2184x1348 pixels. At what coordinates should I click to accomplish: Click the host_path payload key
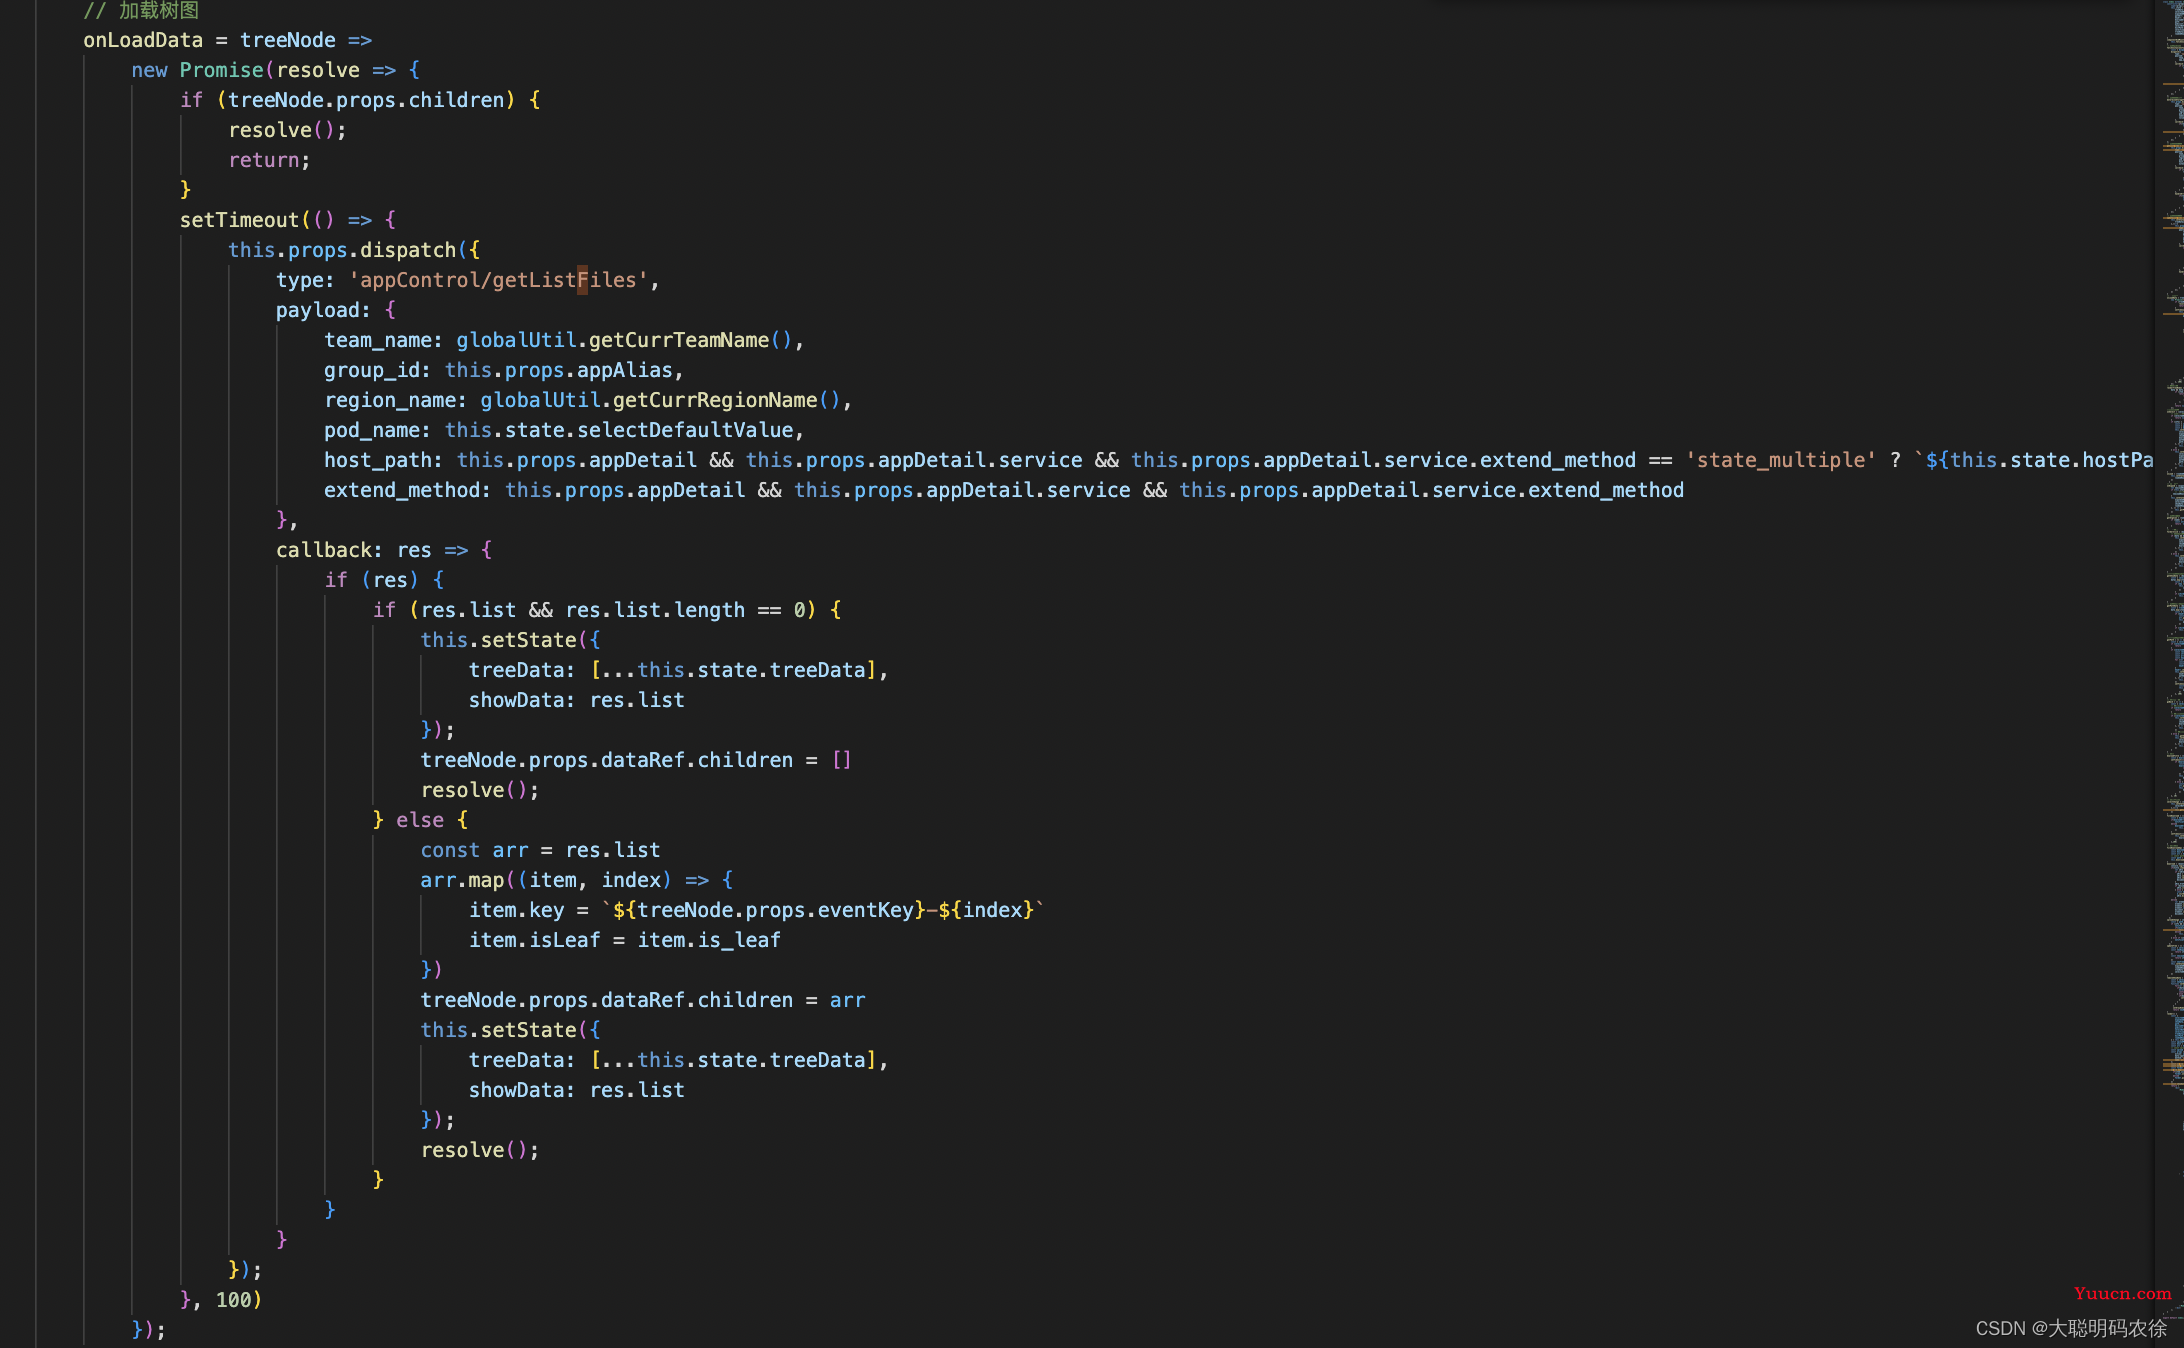[377, 460]
